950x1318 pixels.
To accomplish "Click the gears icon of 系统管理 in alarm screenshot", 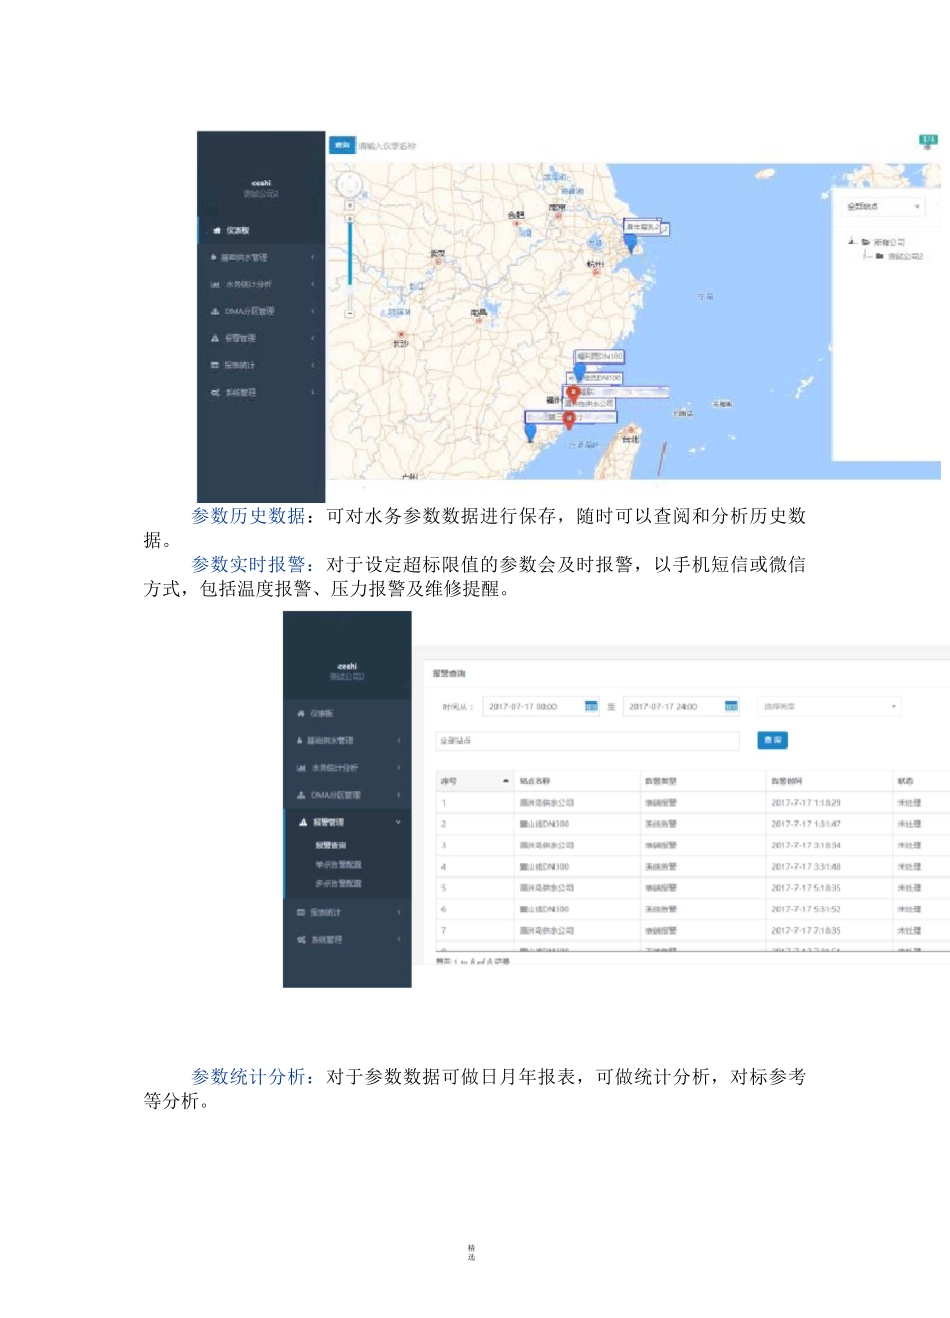I will (x=301, y=940).
